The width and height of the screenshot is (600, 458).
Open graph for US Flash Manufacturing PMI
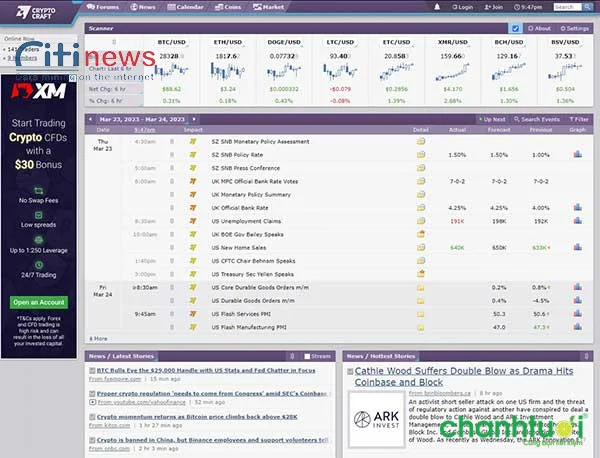pyautogui.click(x=578, y=327)
